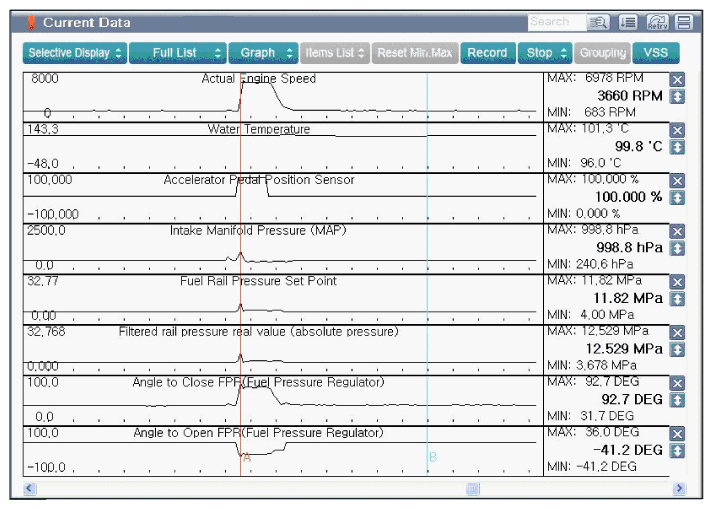Screen dimensions: 713x509
Task: Click the MIN: 240.6 hPa reading
Action: point(590,264)
